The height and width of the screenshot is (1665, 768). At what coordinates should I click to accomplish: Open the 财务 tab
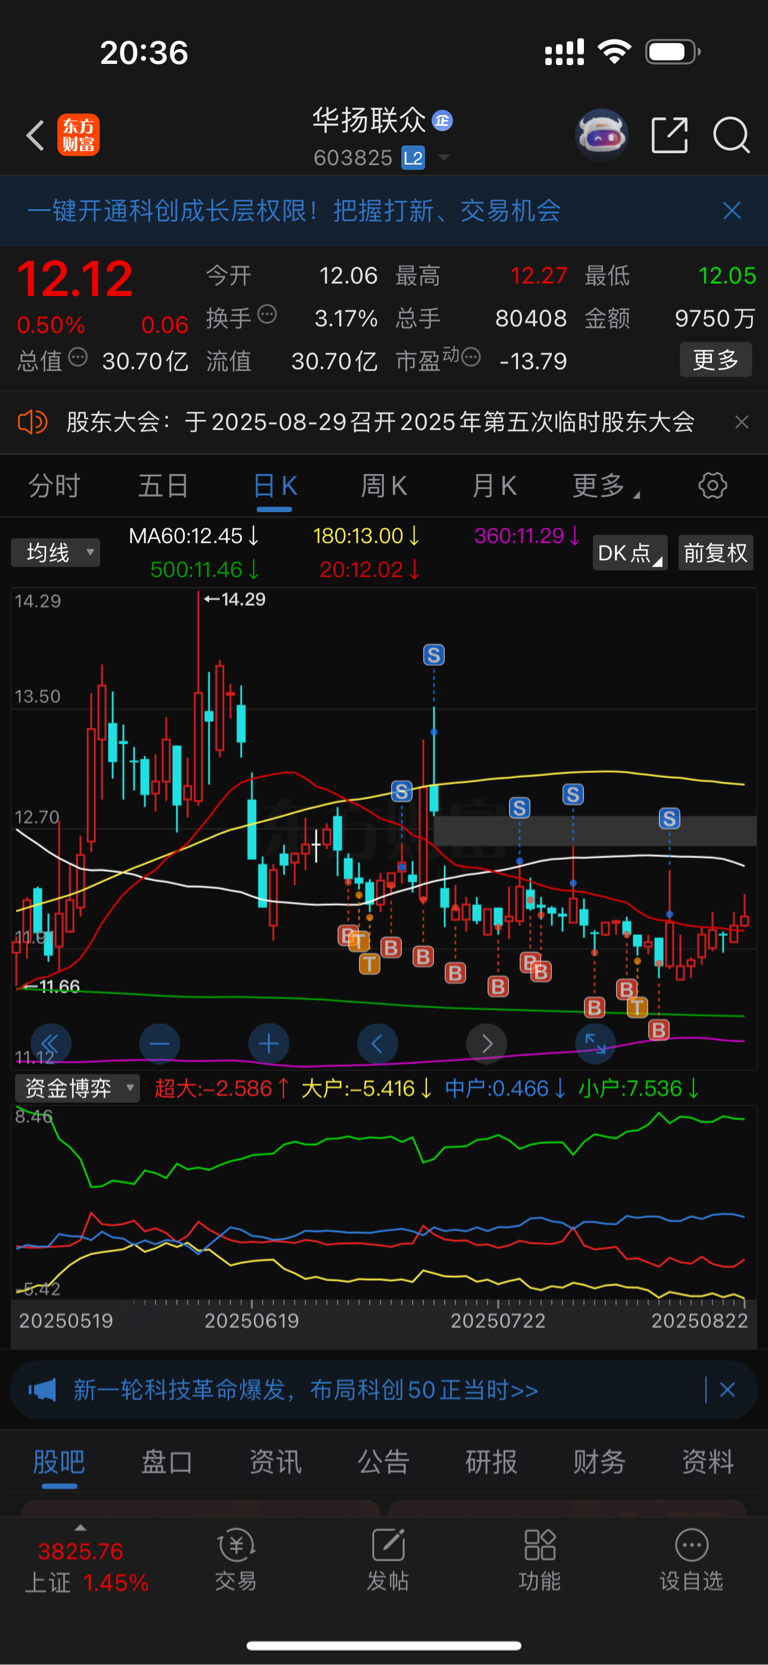599,1462
